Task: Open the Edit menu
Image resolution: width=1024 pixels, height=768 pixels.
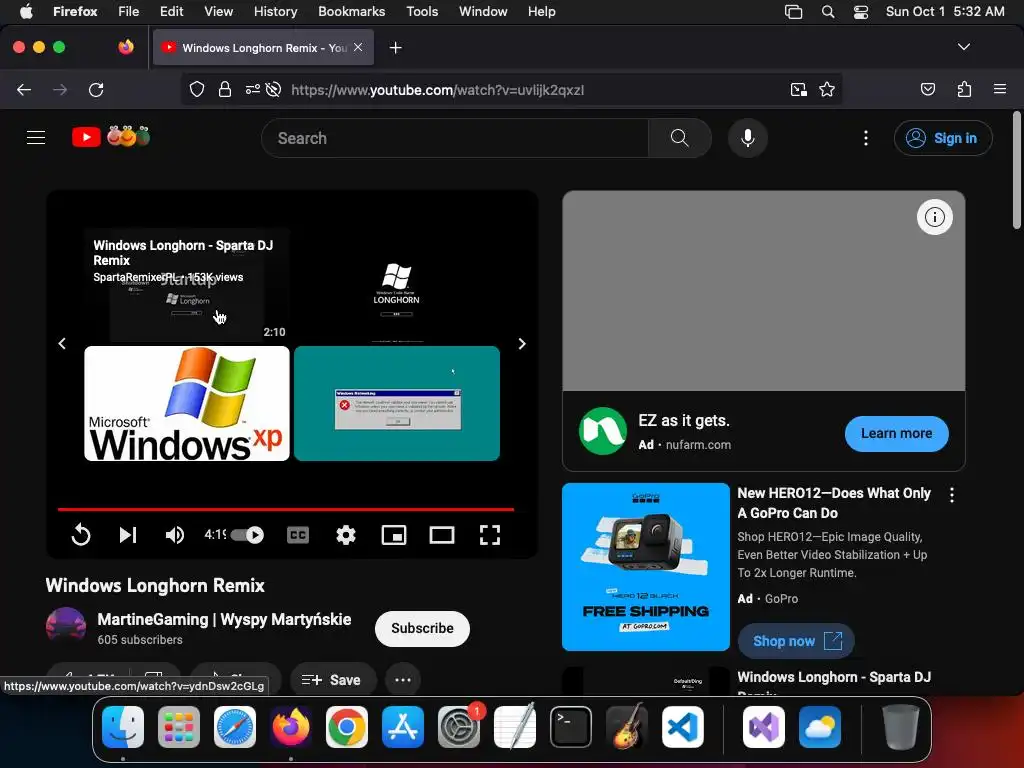Action: (172, 12)
